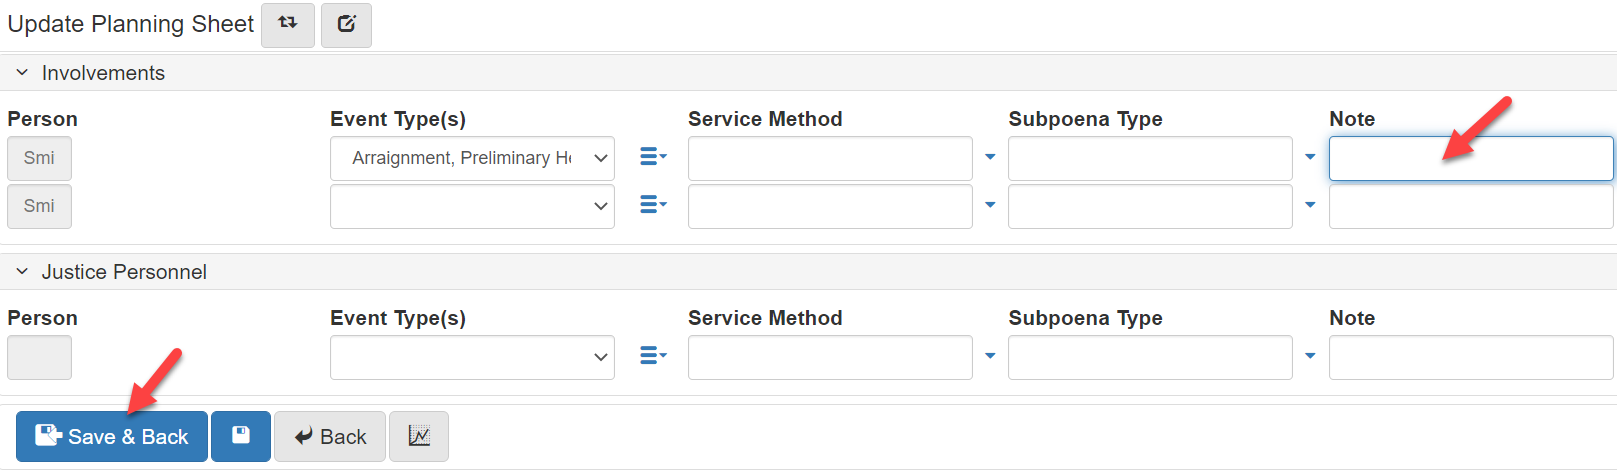Open the chart icon button beside Back
The width and height of the screenshot is (1617, 471).
point(419,436)
